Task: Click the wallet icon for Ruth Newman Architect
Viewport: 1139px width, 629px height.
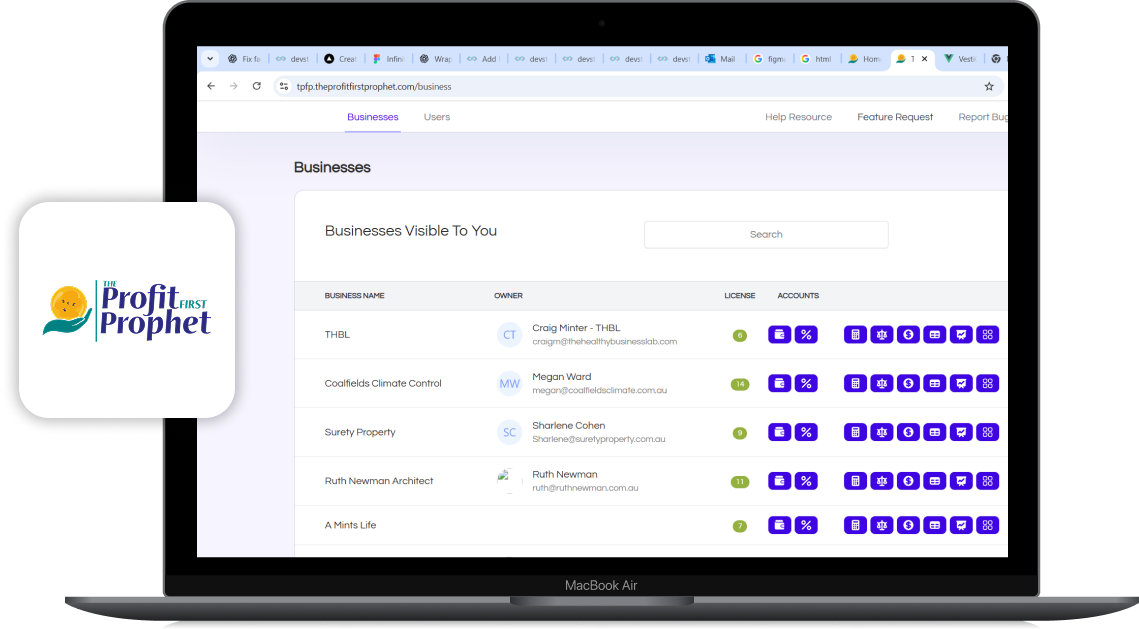Action: pos(779,481)
